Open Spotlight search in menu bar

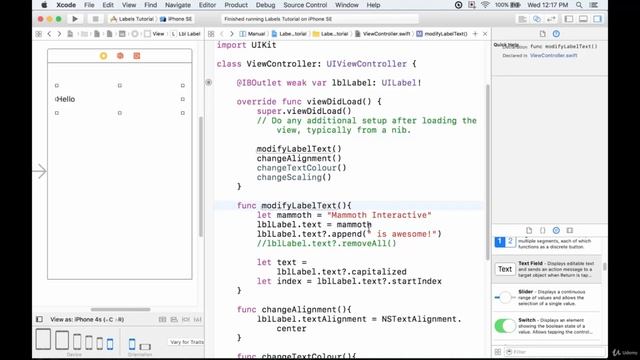(579, 5)
